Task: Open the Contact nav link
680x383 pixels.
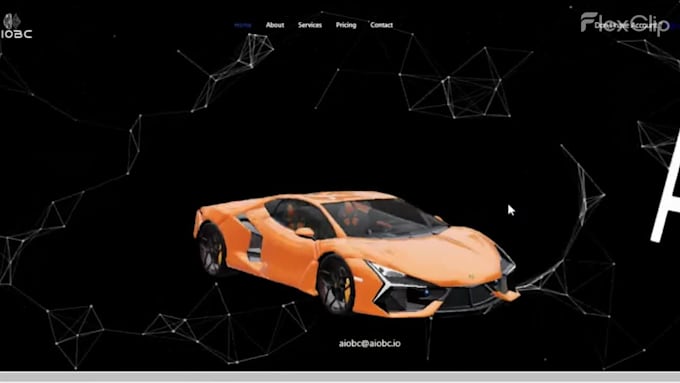Action: coord(382,25)
